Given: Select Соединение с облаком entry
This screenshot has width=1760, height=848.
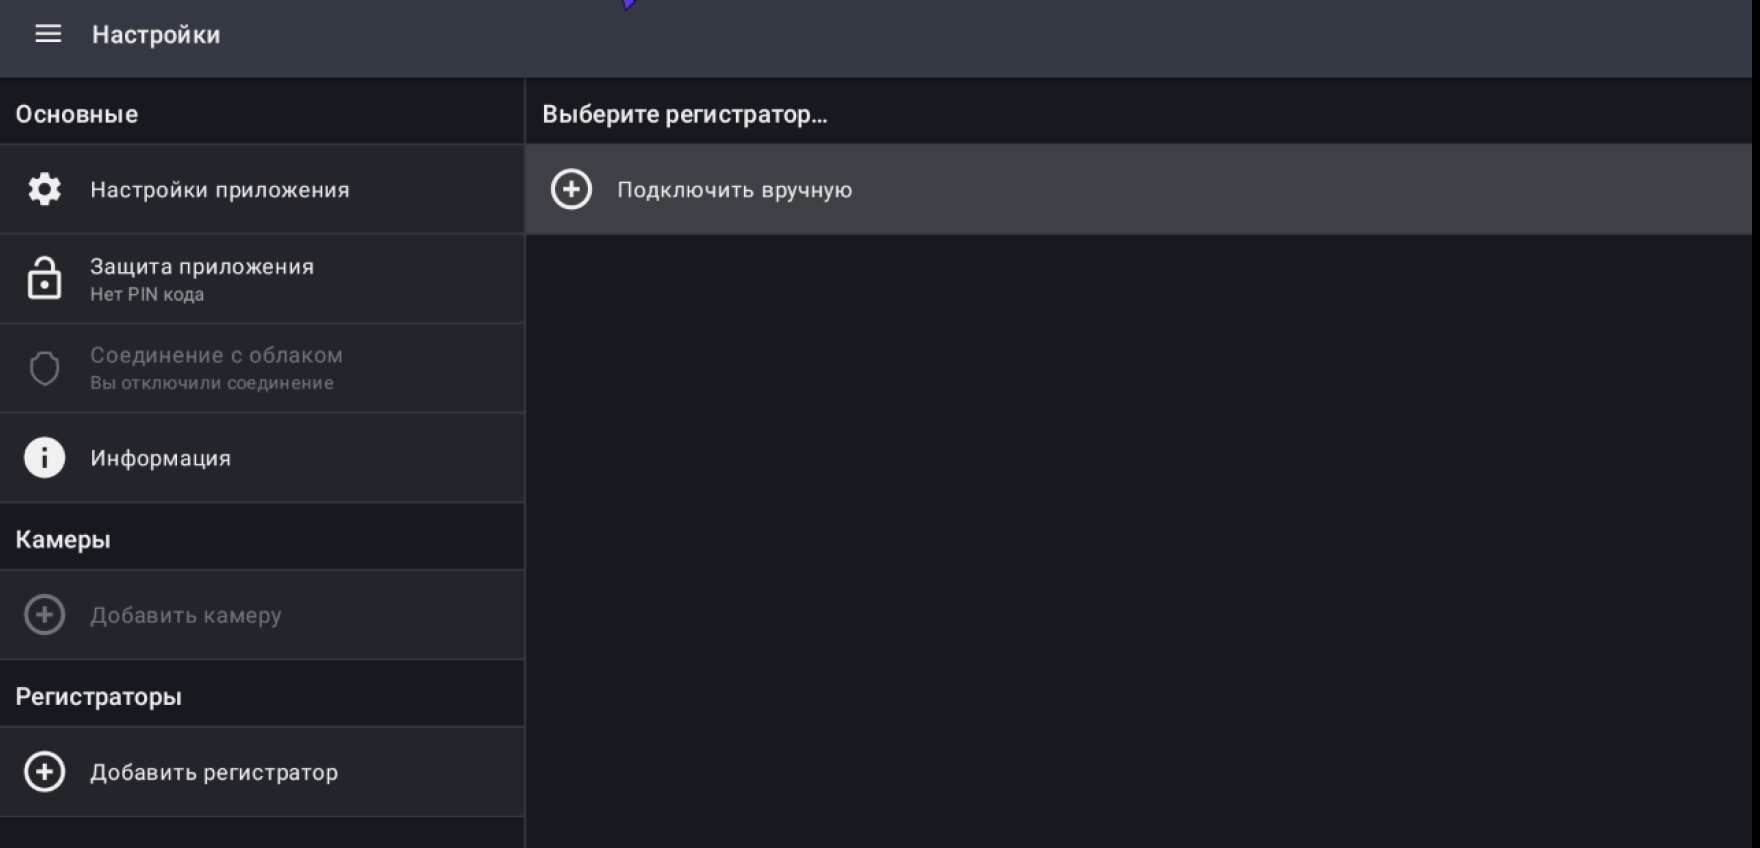Looking at the screenshot, I should (x=216, y=356).
